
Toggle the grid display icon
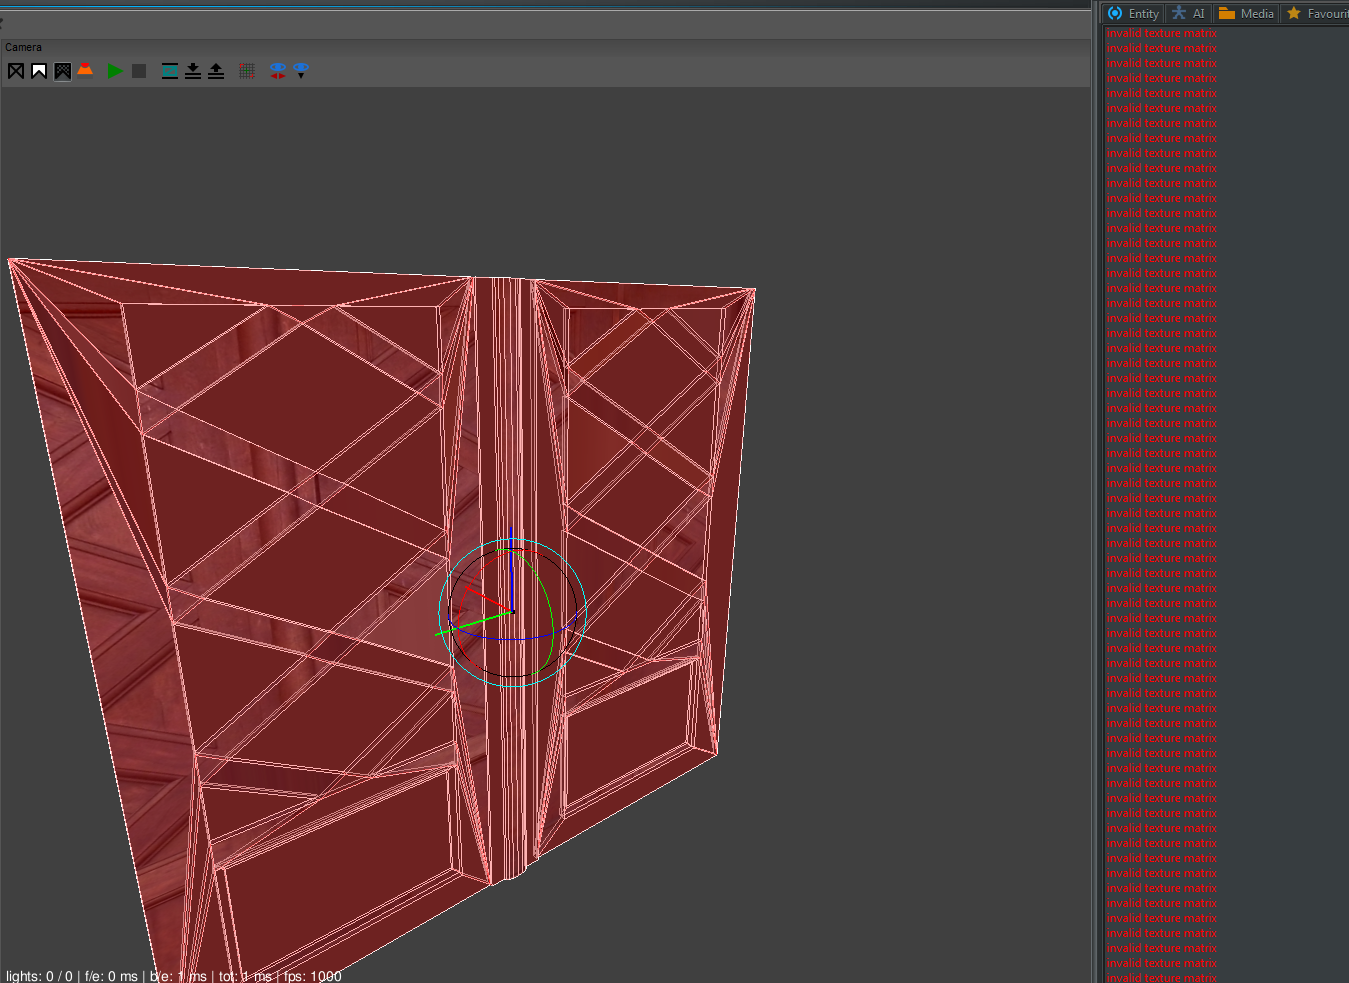[x=247, y=71]
